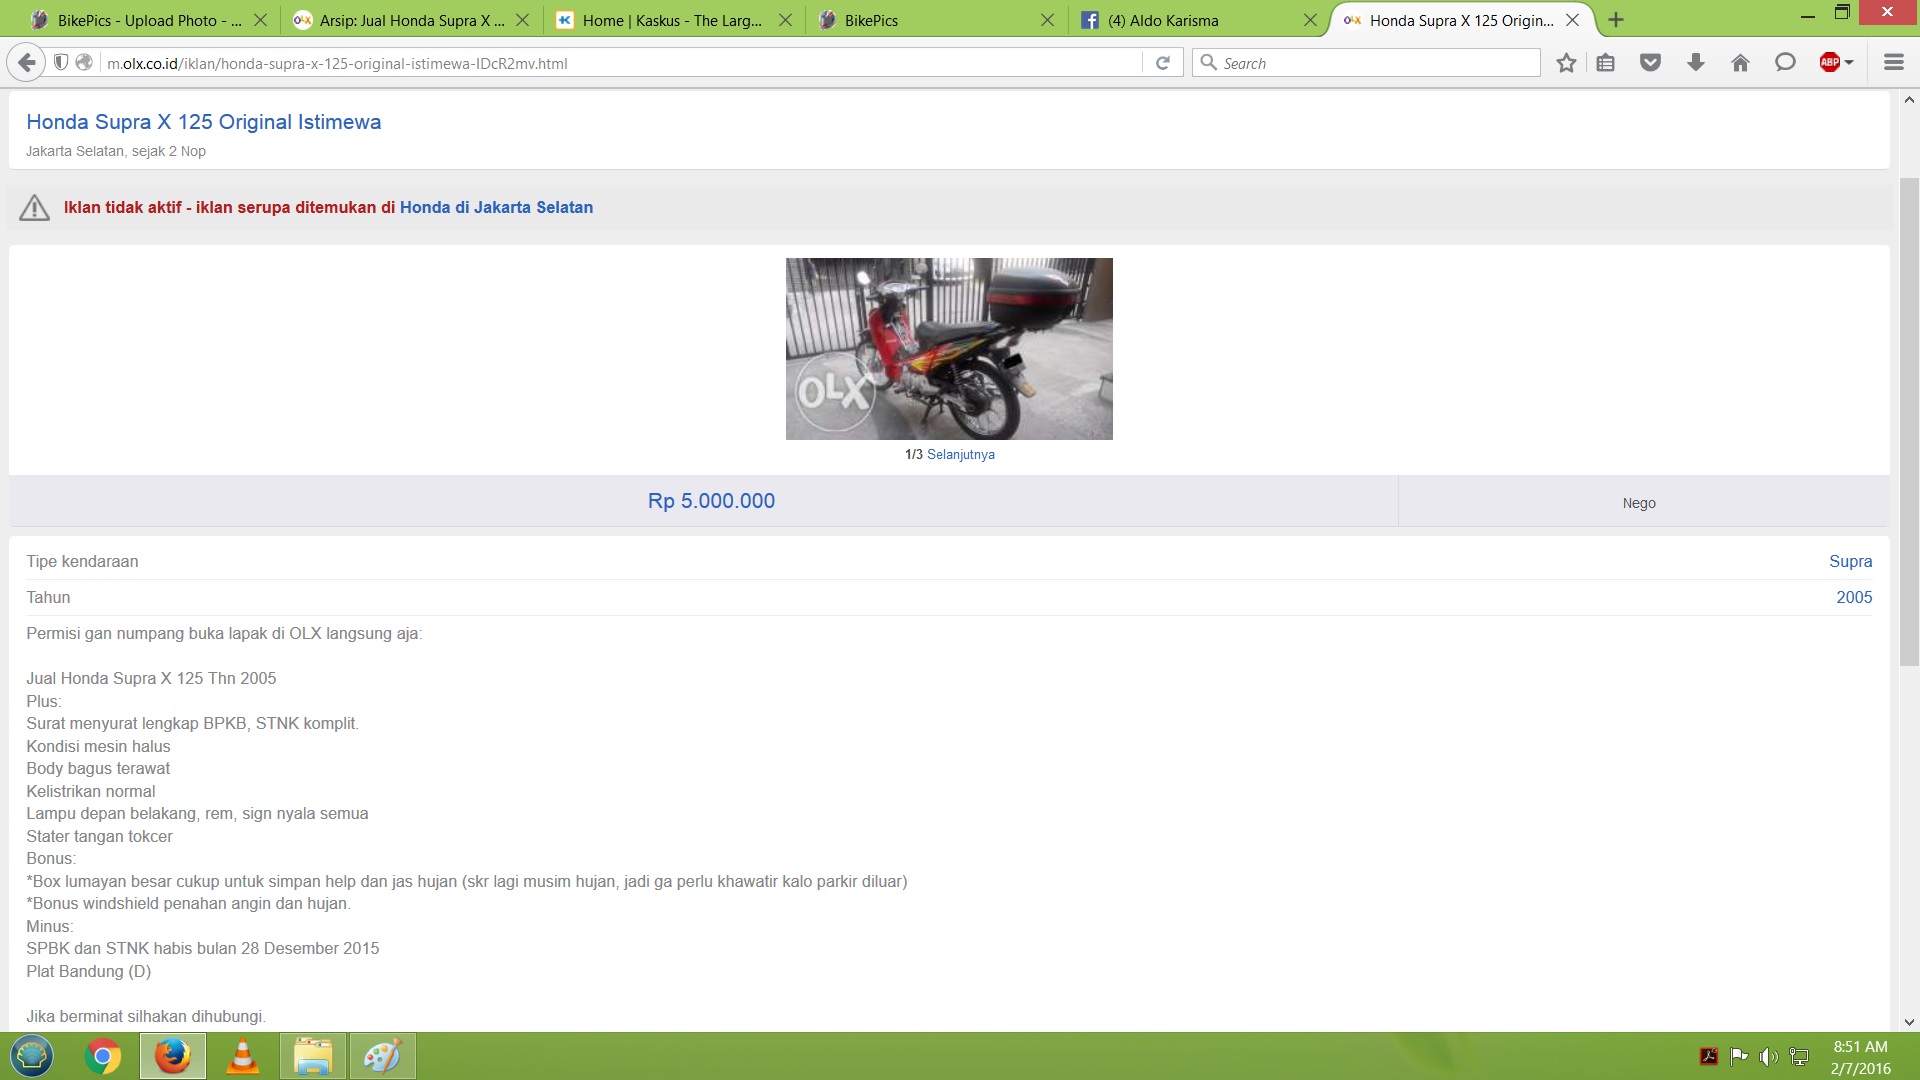Open the Downloads arrow panel
Screen dimensions: 1920x1080
[1696, 63]
